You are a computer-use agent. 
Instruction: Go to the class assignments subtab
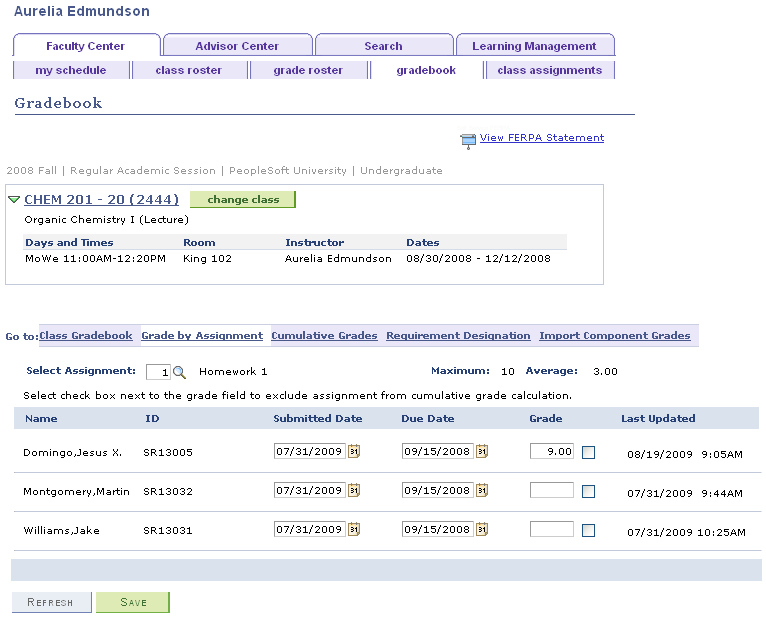[x=550, y=70]
